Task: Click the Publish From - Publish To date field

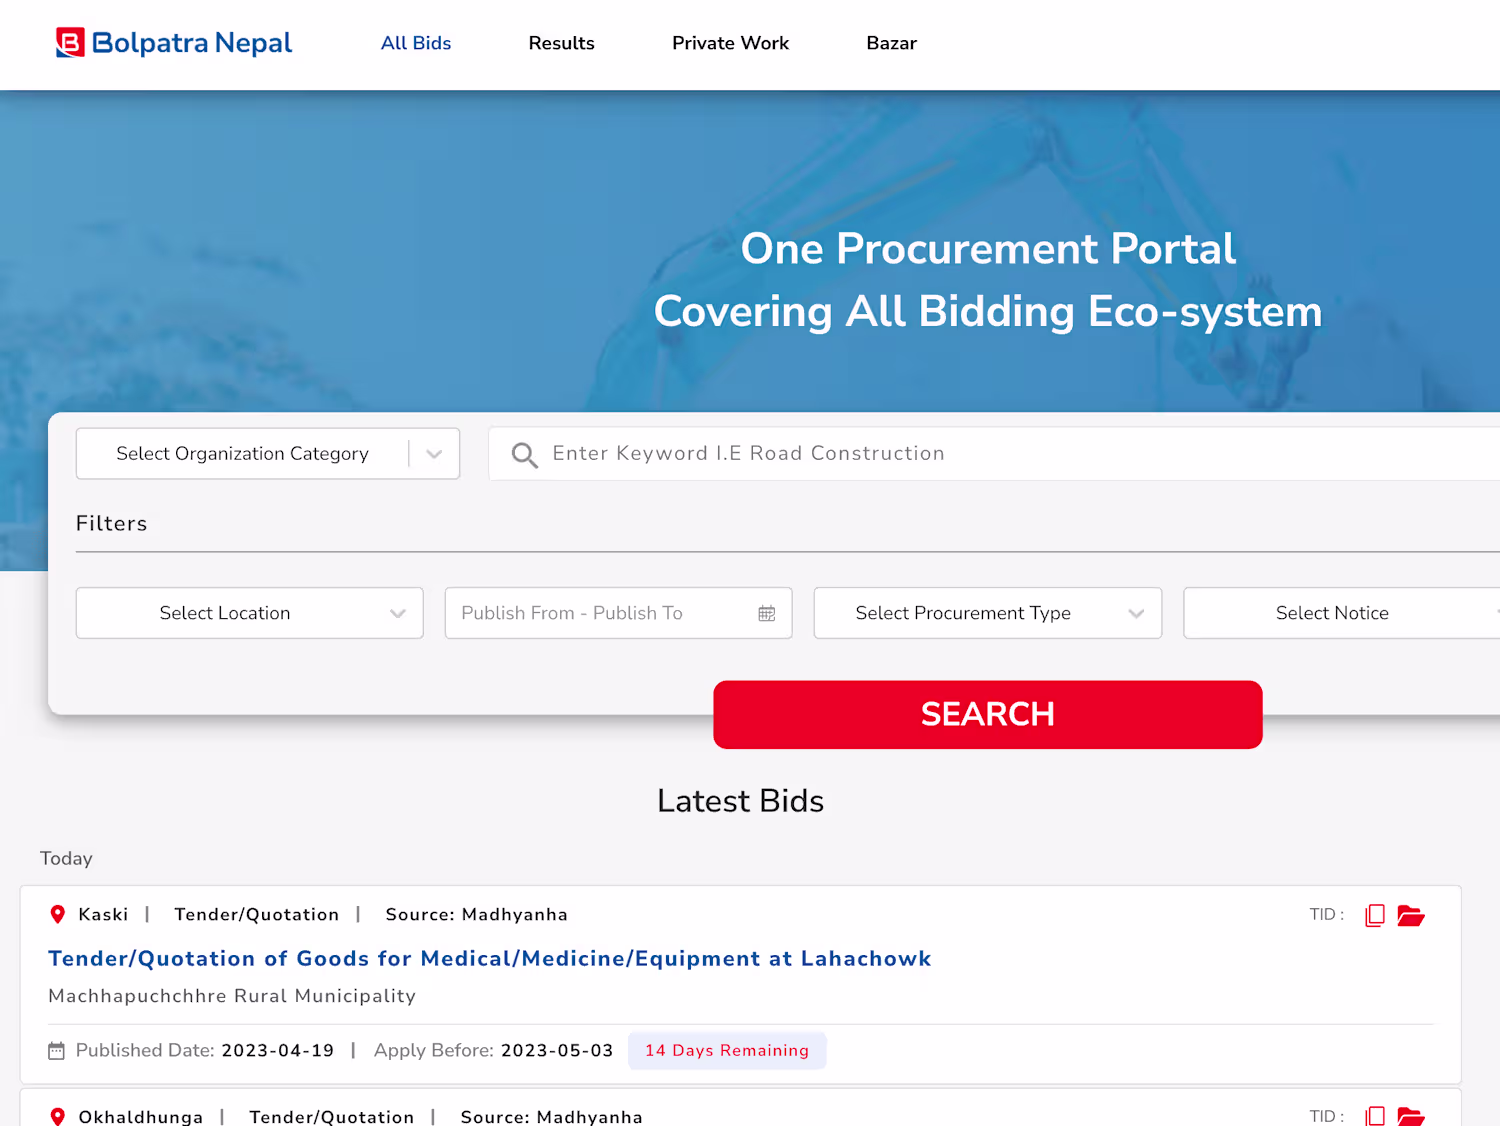Action: 619,613
